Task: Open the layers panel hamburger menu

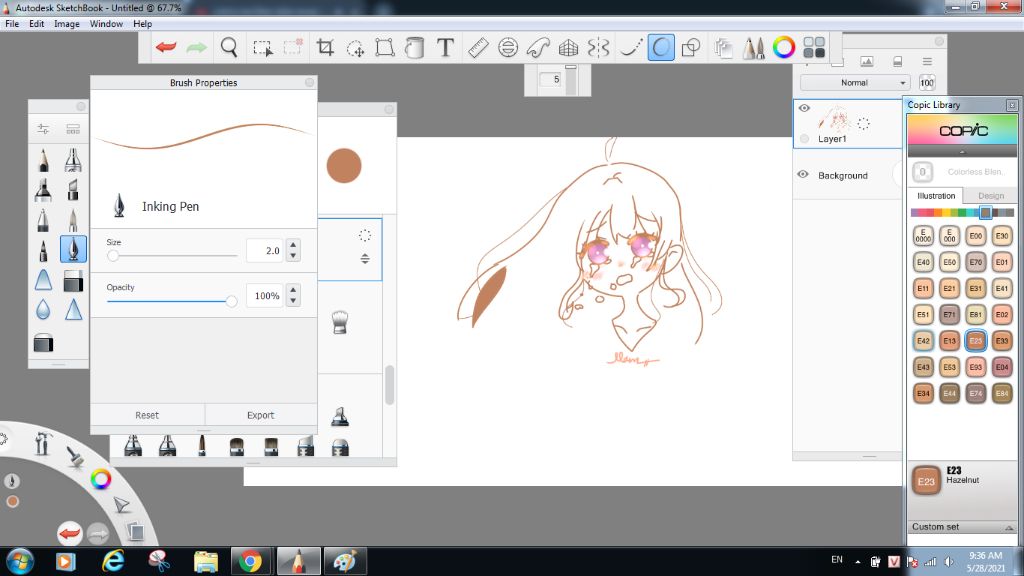Action: [927, 61]
